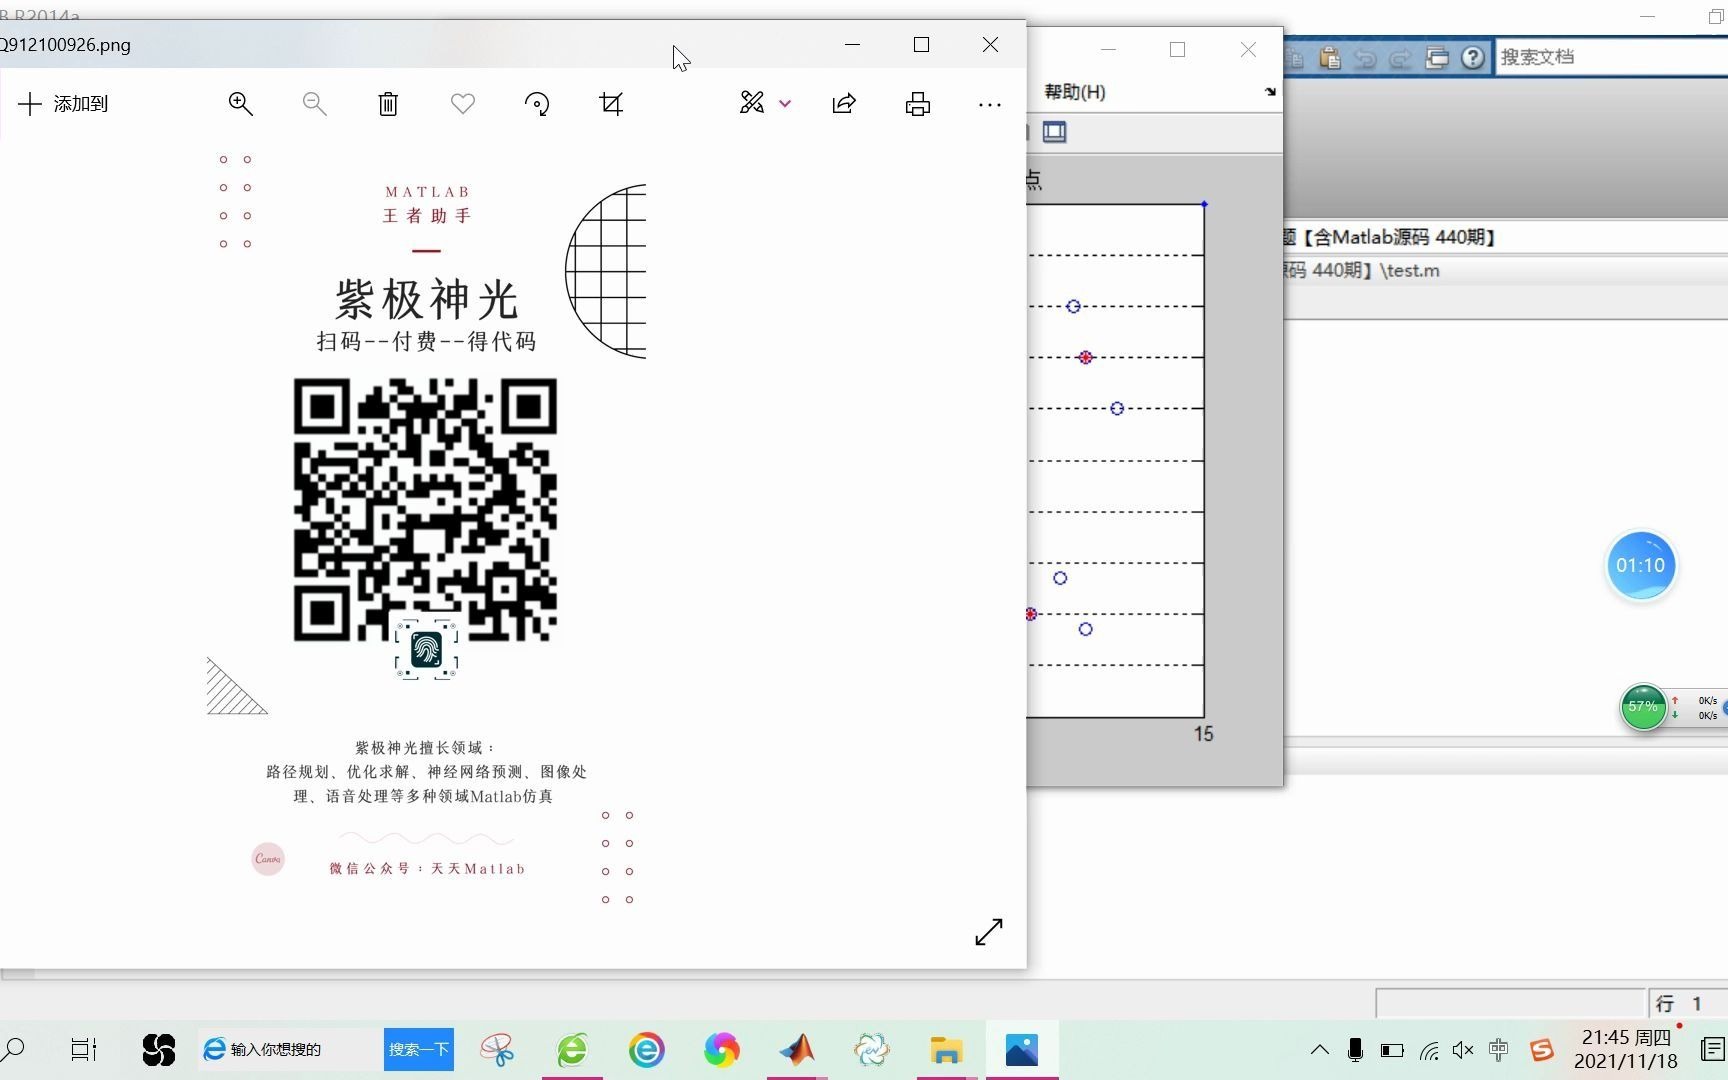Click the zoom out magnifier in Photos
The height and width of the screenshot is (1080, 1728).
pyautogui.click(x=315, y=104)
